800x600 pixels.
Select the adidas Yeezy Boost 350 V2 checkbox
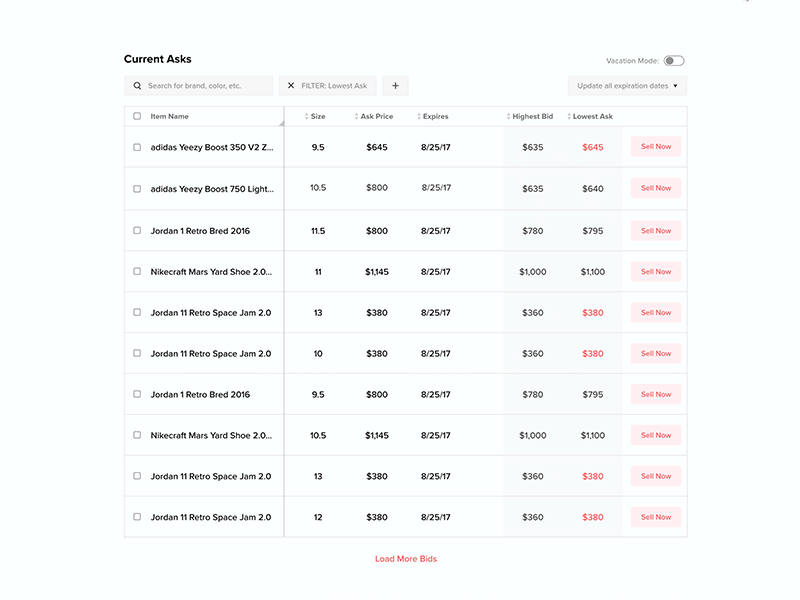[x=137, y=147]
